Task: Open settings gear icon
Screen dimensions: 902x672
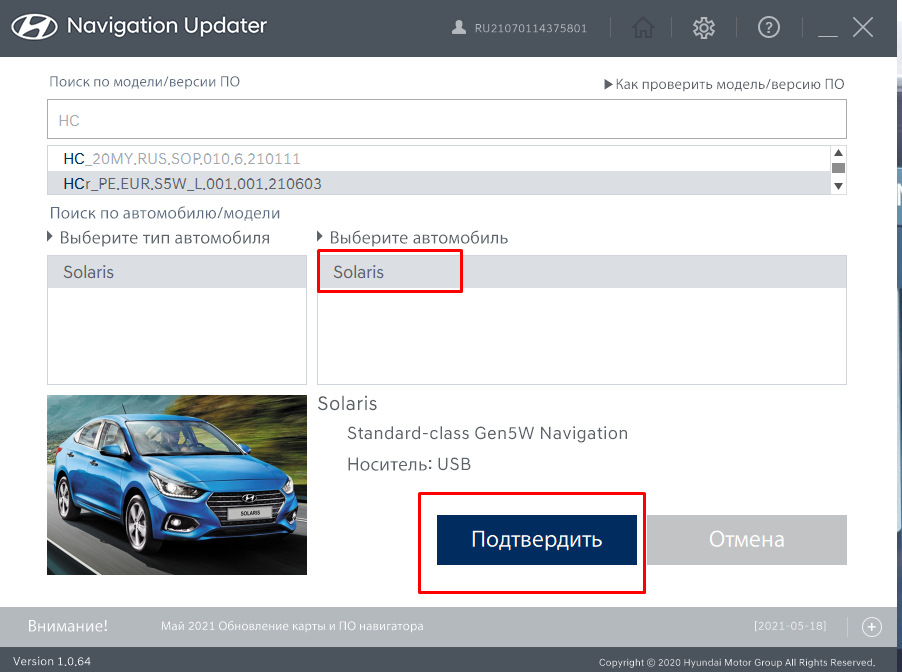Action: 704,27
